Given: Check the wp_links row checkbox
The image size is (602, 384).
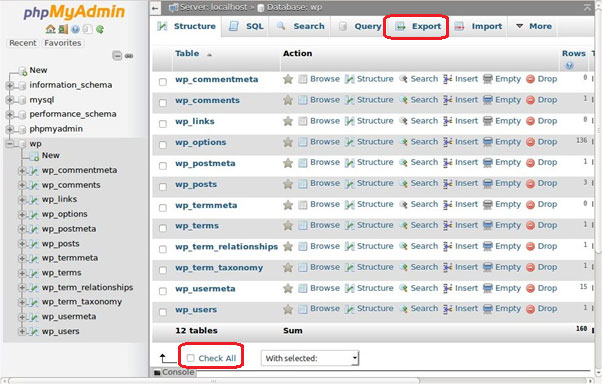Looking at the screenshot, I should point(163,124).
